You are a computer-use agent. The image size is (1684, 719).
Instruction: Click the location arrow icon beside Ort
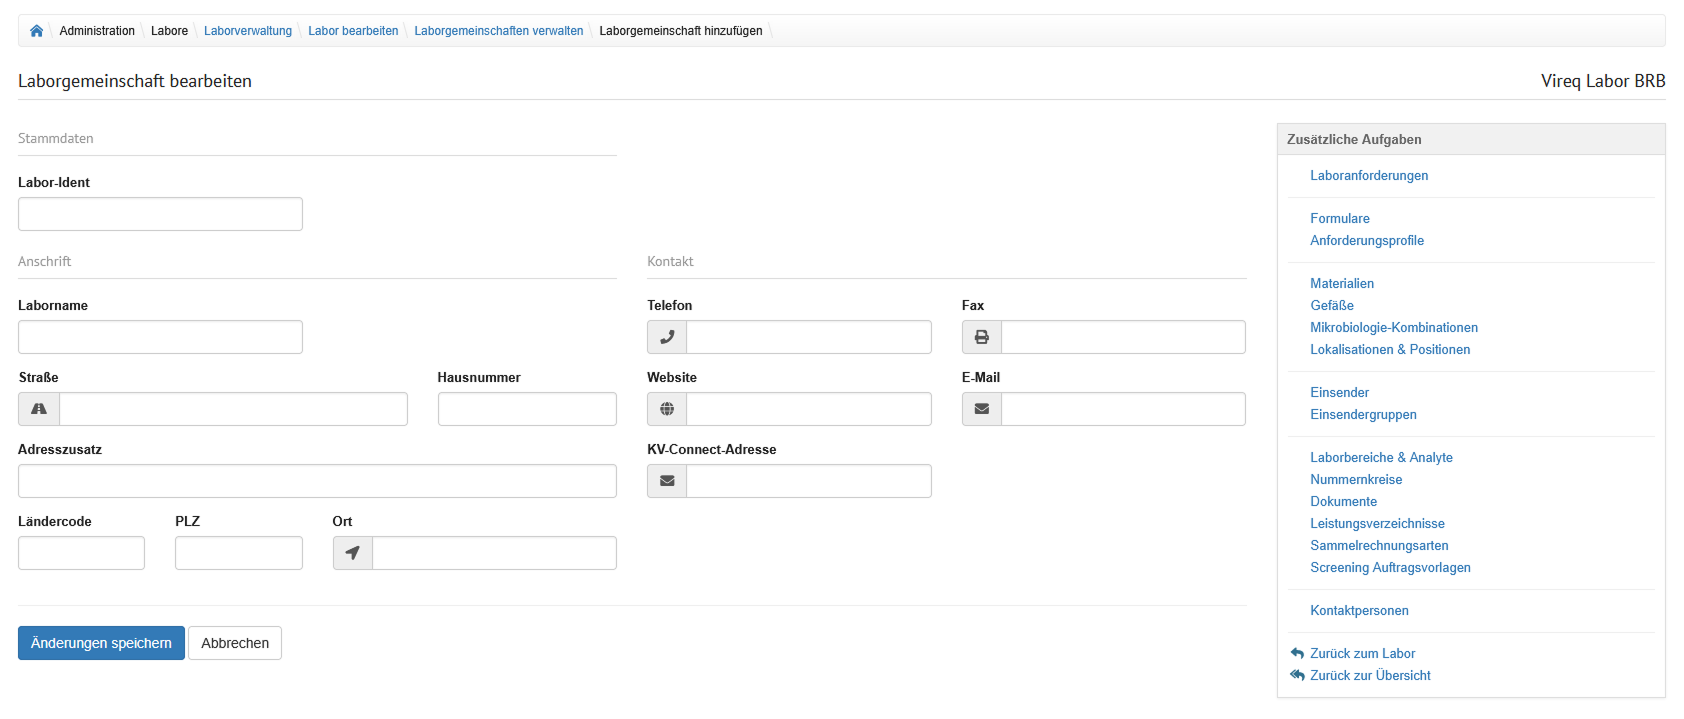353,553
